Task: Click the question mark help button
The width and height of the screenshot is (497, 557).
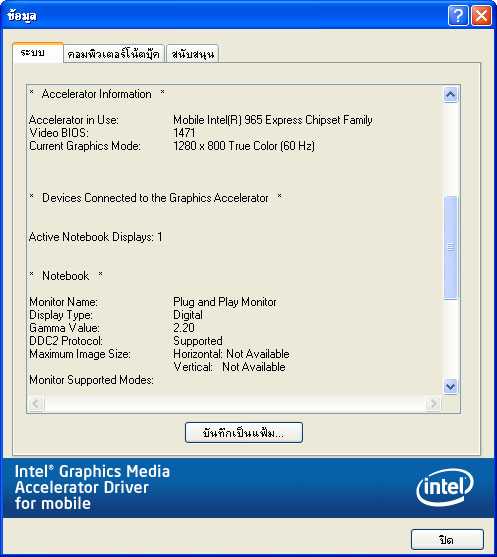Action: pos(458,16)
